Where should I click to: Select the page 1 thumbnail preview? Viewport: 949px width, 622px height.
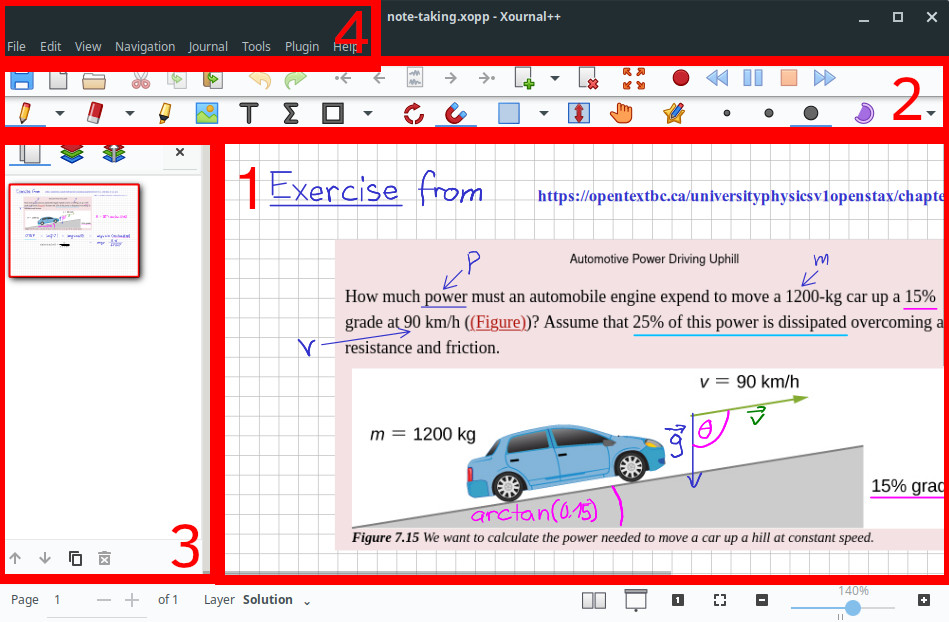click(x=74, y=231)
